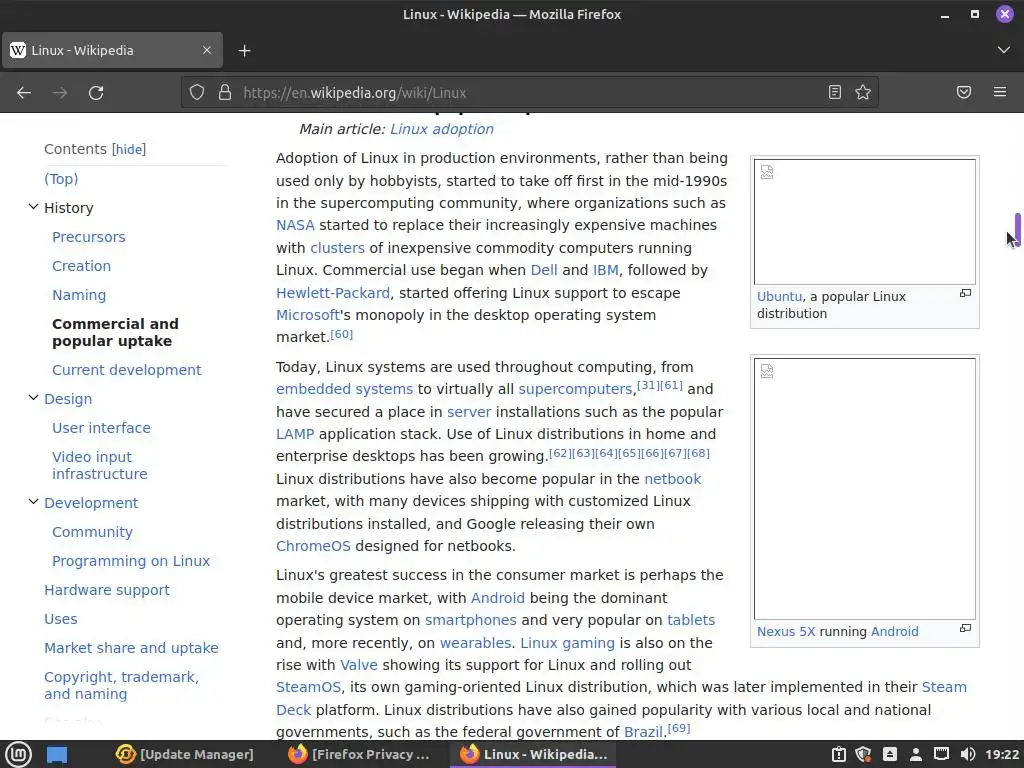1024x768 pixels.
Task: Open the Firefox application menu
Action: [1000, 92]
